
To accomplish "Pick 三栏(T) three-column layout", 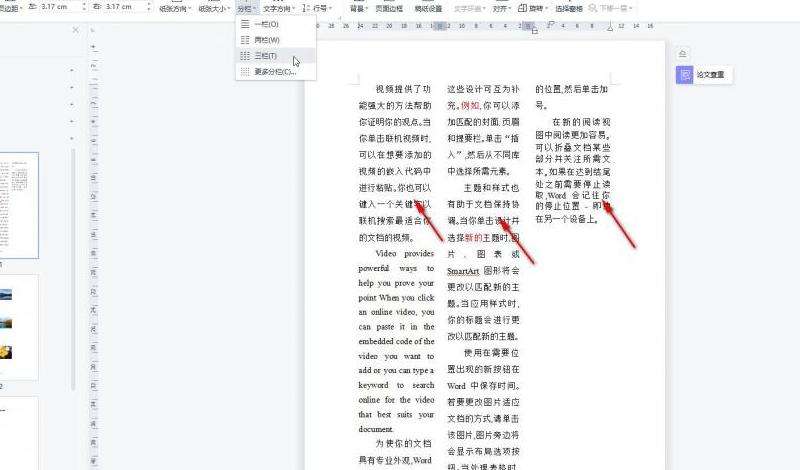I will tap(276, 56).
